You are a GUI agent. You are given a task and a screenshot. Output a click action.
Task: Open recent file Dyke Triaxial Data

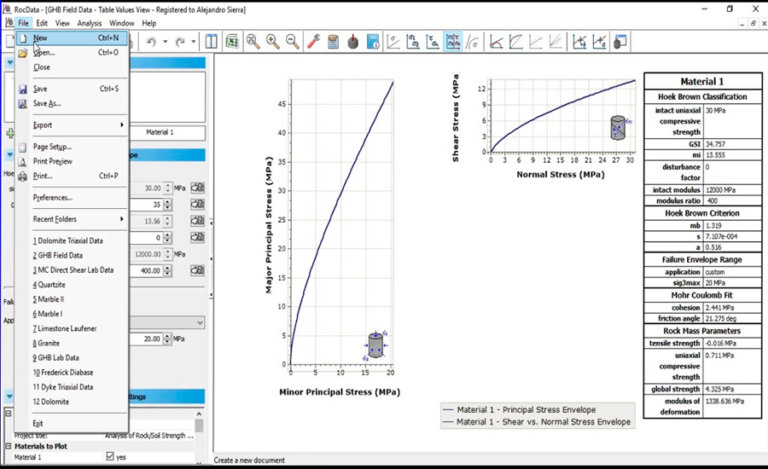tap(72, 387)
